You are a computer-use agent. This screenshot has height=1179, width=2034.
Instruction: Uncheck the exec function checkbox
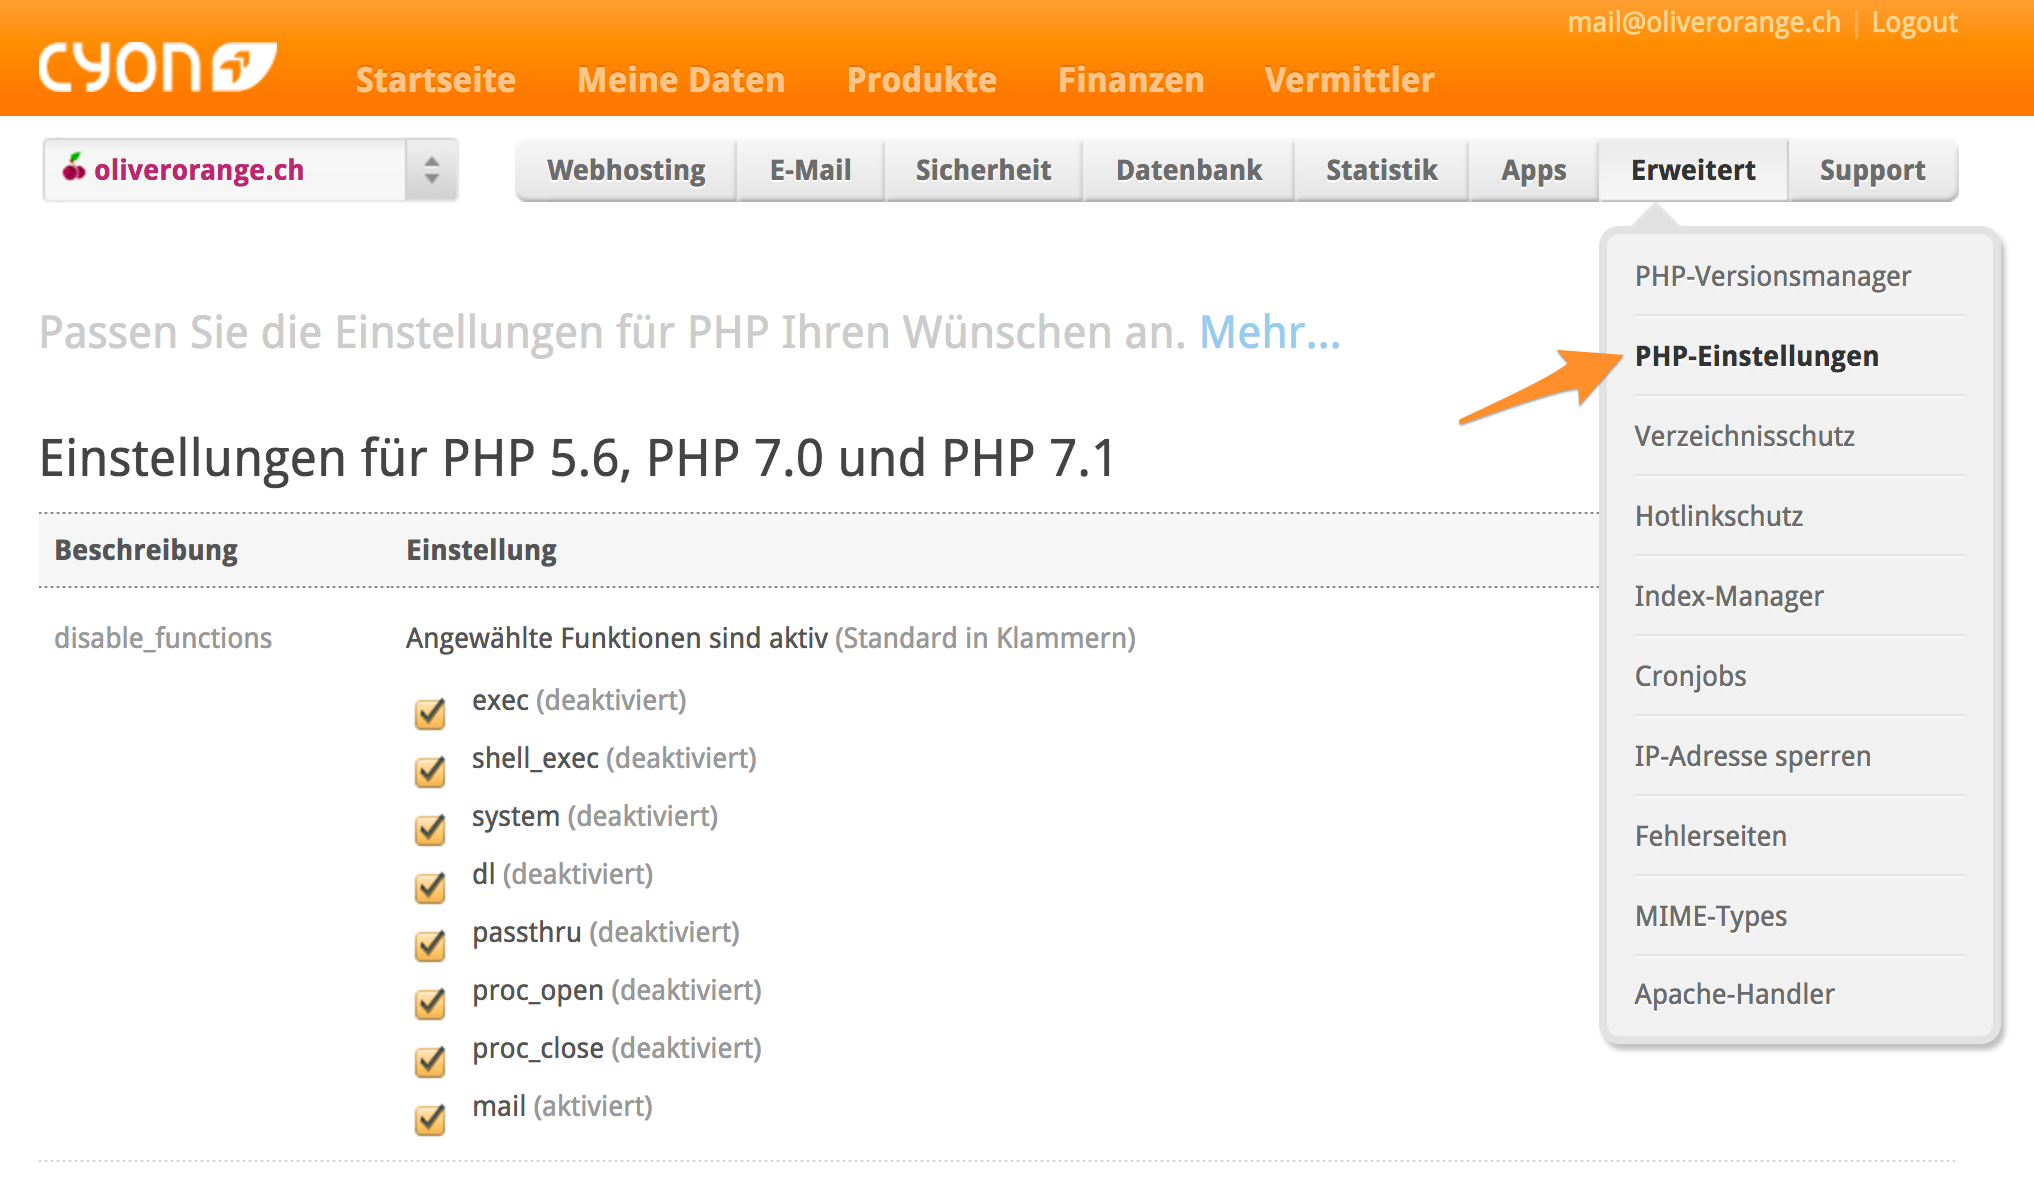[x=430, y=713]
